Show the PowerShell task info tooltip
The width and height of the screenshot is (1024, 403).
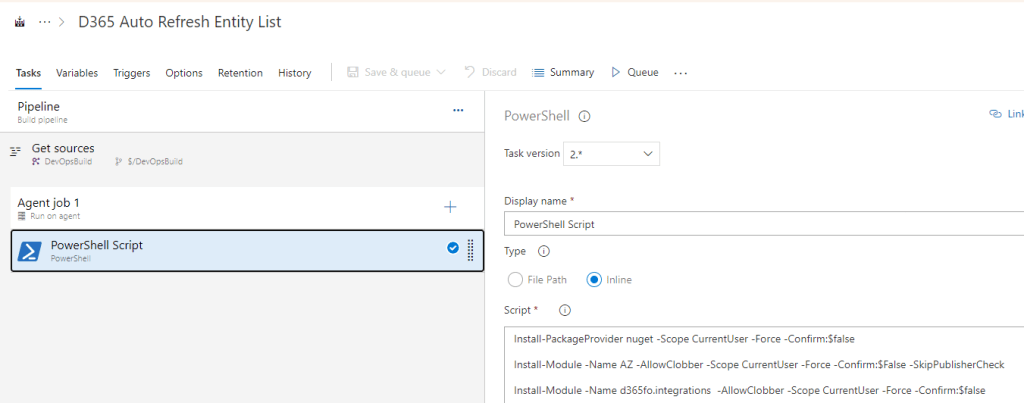click(585, 117)
